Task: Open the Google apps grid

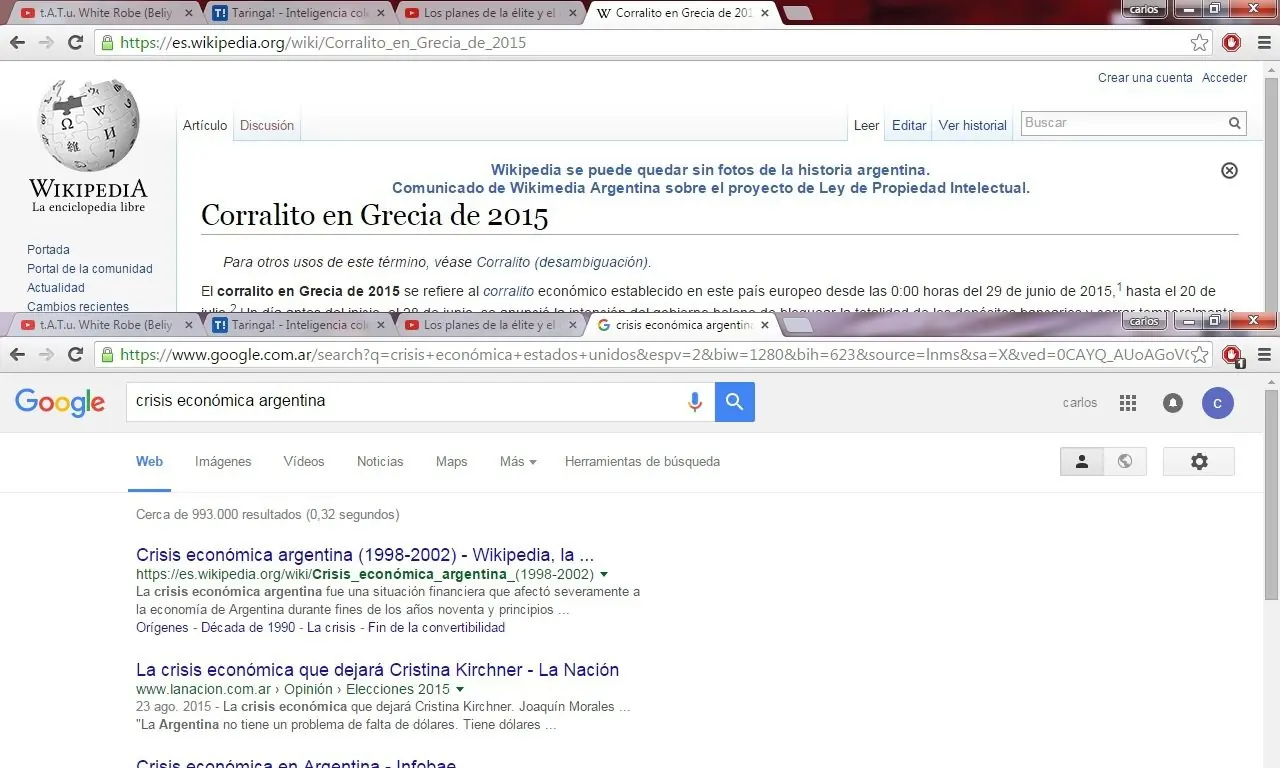Action: coord(1128,403)
